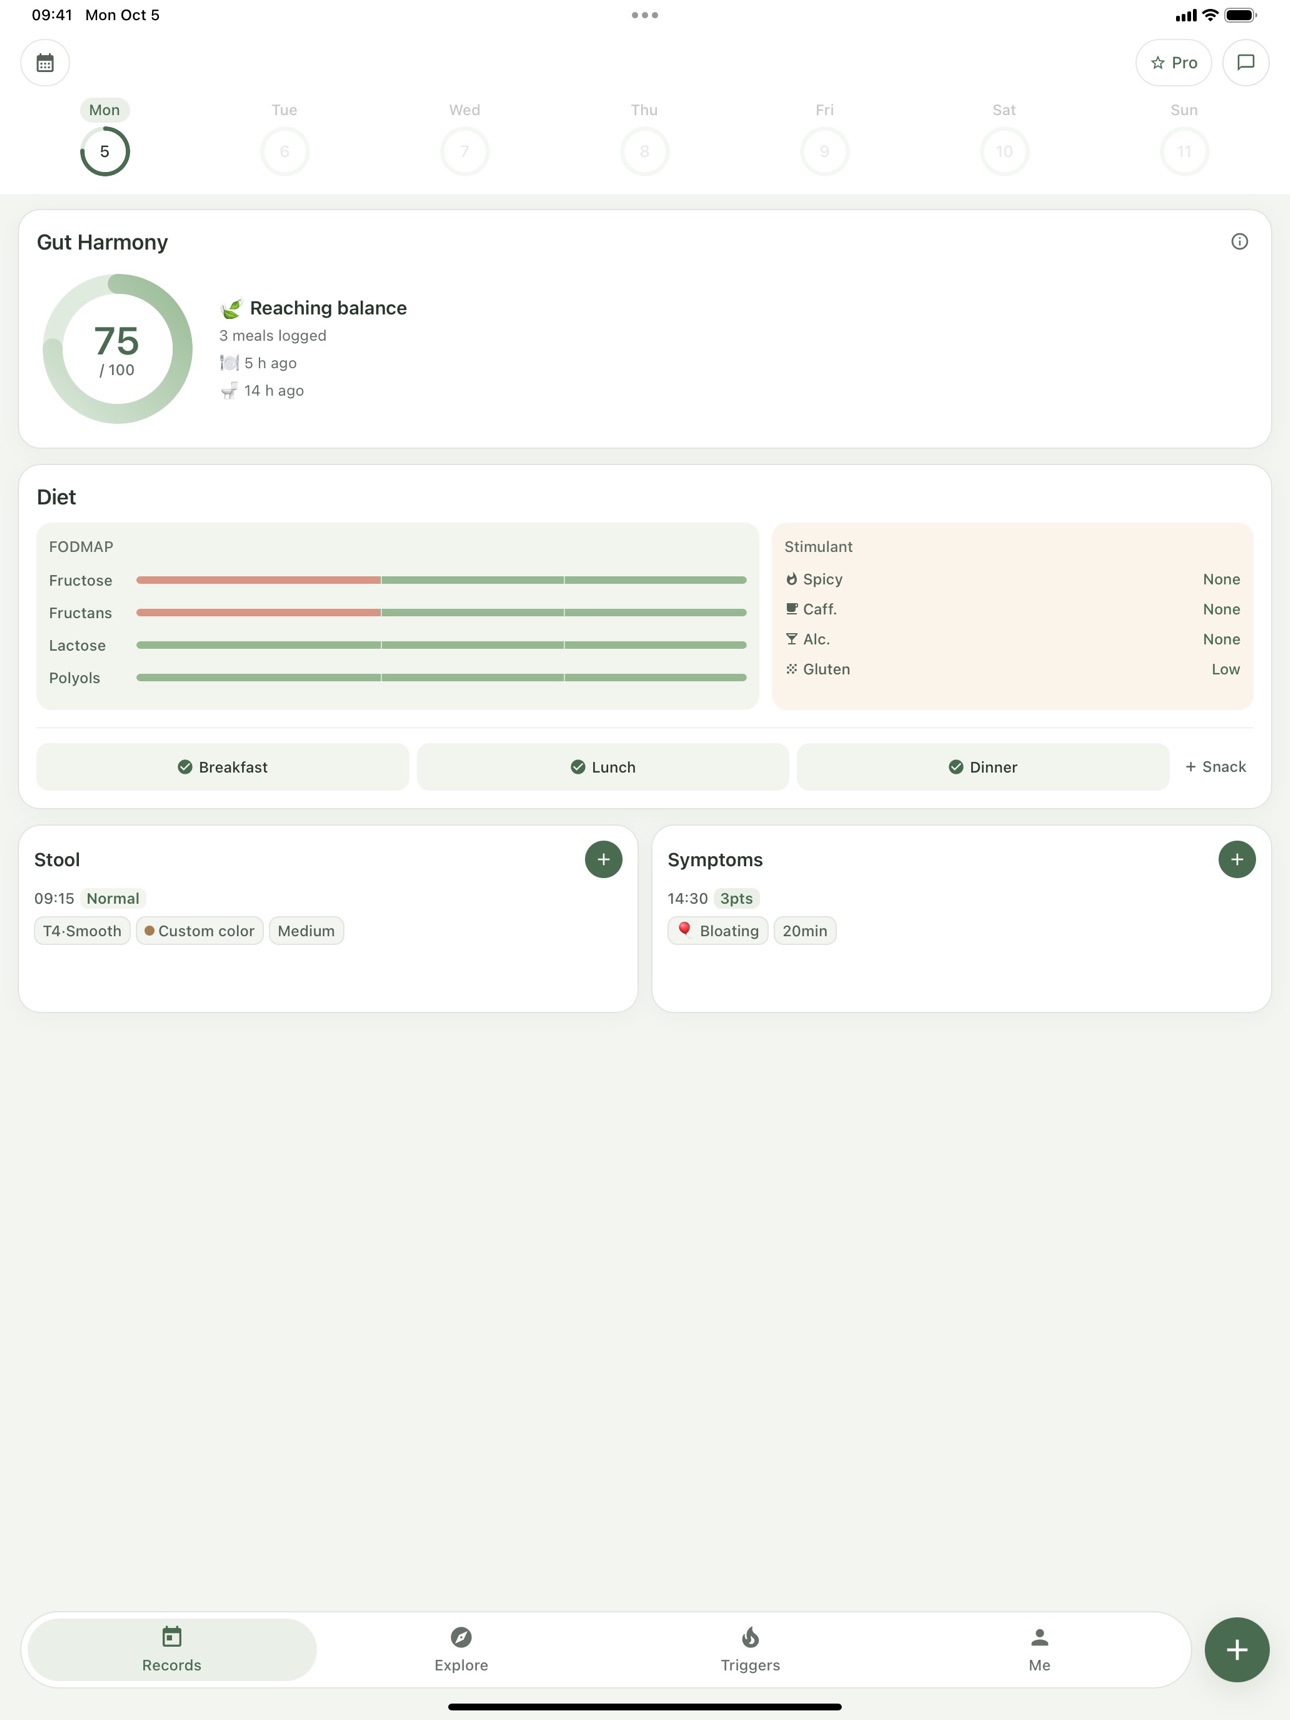The height and width of the screenshot is (1720, 1290).
Task: Open the Triggers tab
Action: tap(750, 1650)
